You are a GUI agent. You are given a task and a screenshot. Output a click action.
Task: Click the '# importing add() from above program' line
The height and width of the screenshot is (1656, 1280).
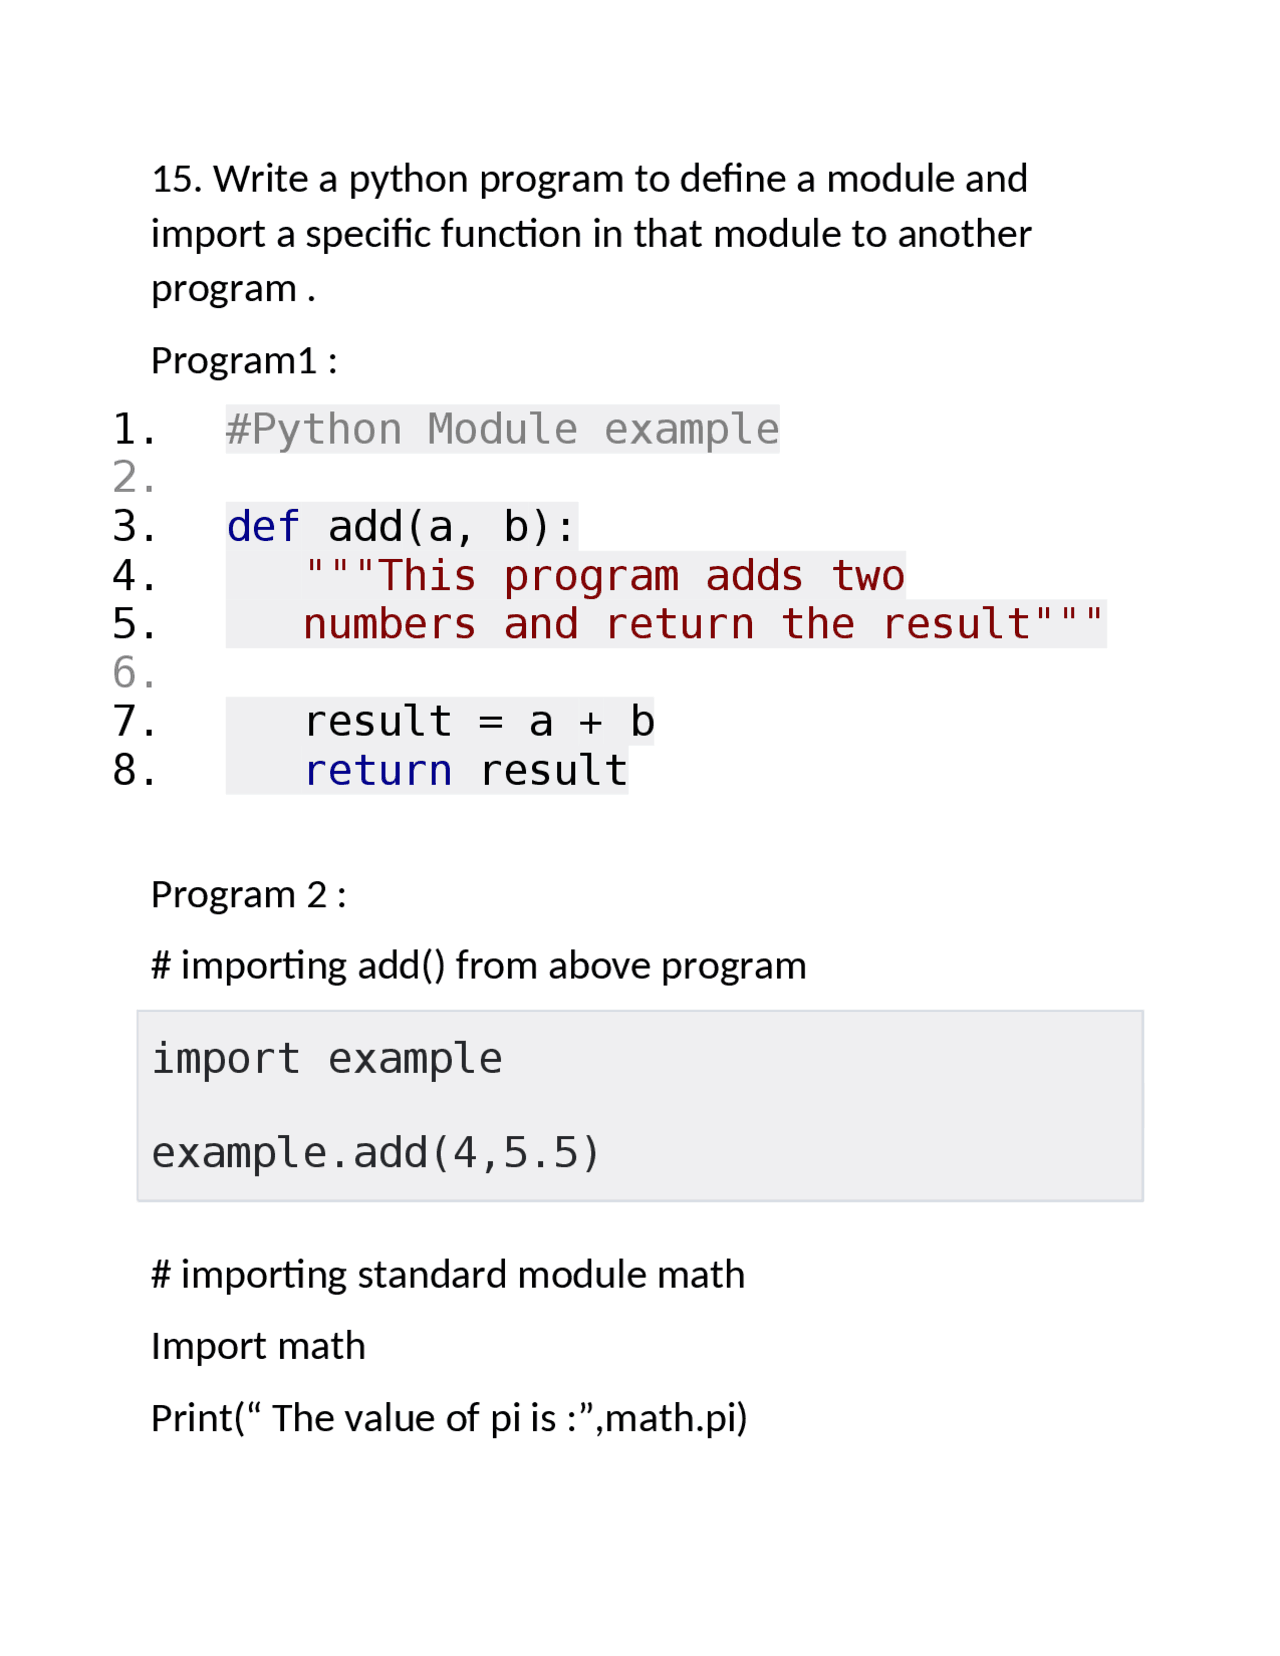[x=478, y=965]
